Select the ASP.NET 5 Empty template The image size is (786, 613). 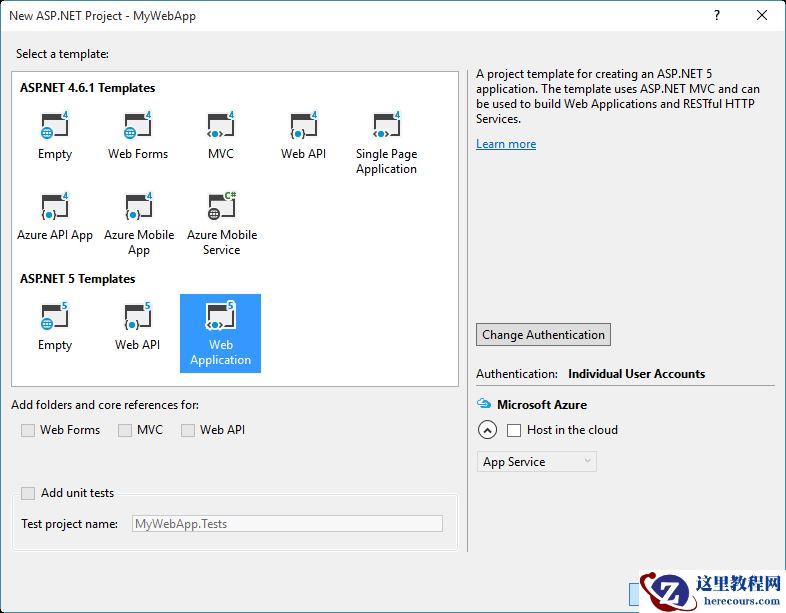pos(55,327)
